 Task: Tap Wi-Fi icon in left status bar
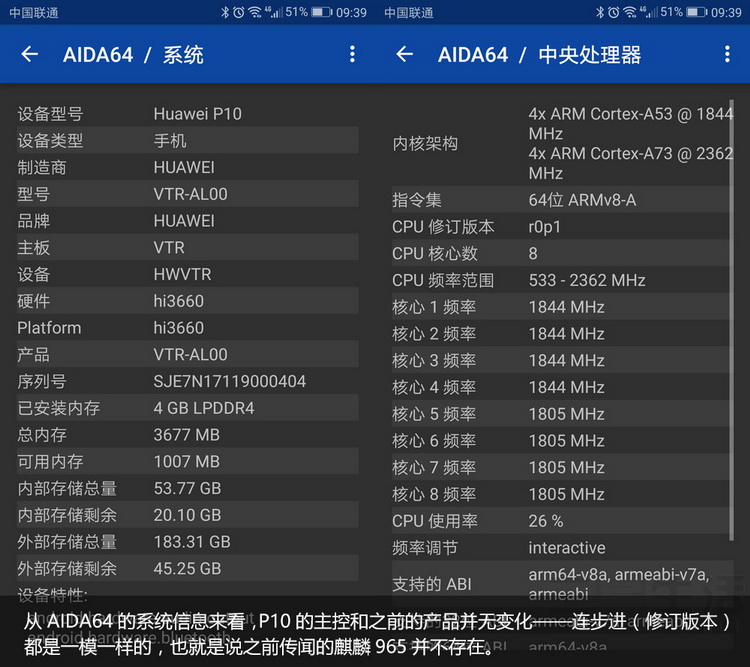255,12
